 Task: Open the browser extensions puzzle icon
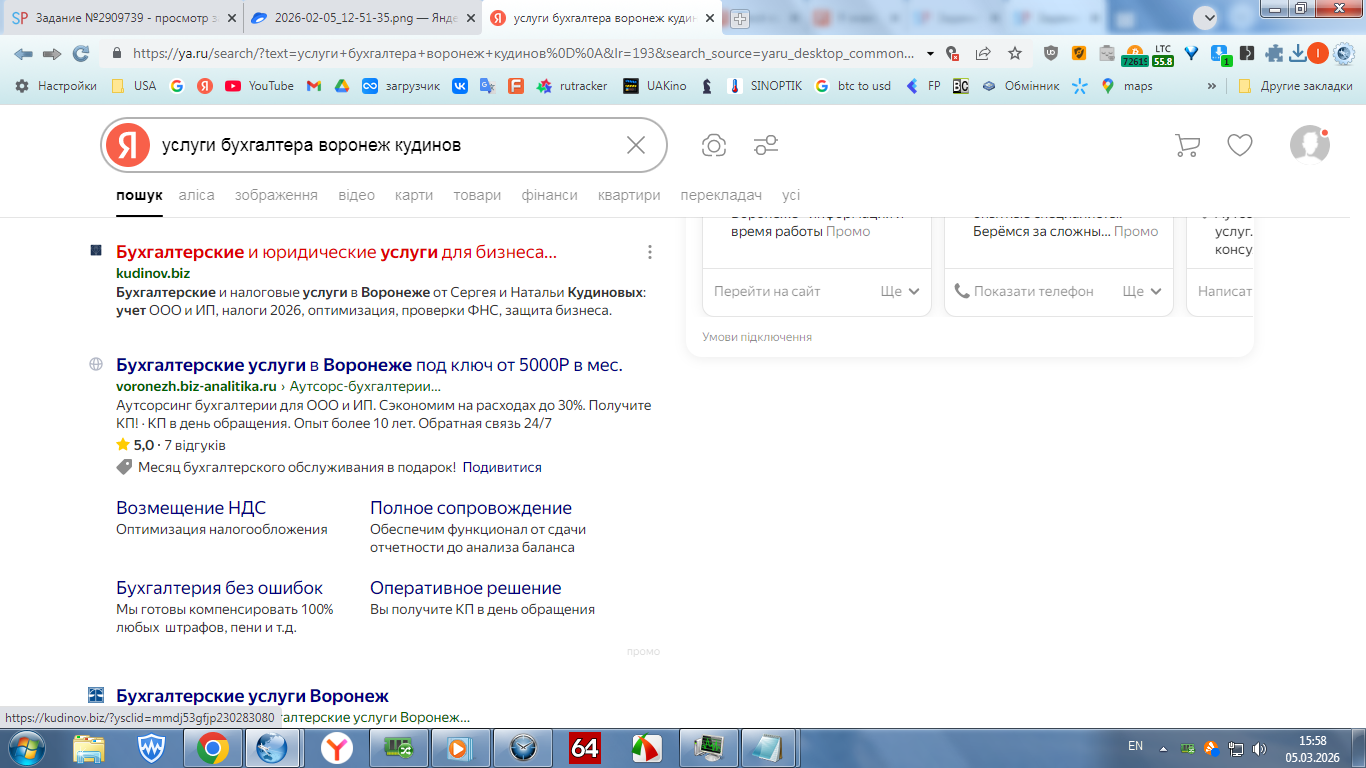pyautogui.click(x=1274, y=54)
